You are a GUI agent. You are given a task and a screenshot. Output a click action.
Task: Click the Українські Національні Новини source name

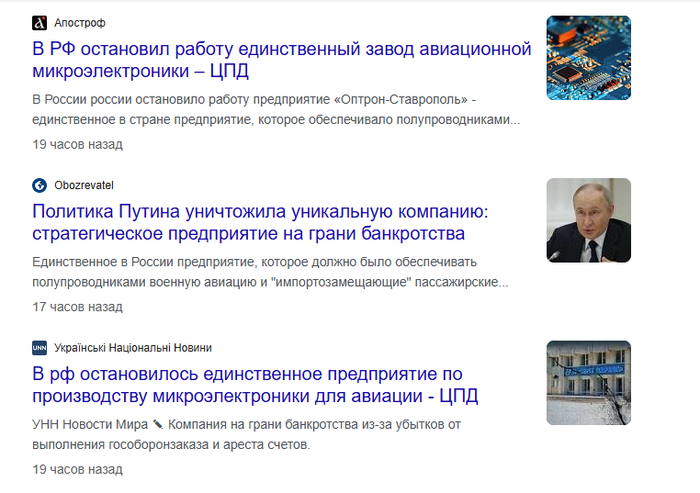tap(133, 347)
